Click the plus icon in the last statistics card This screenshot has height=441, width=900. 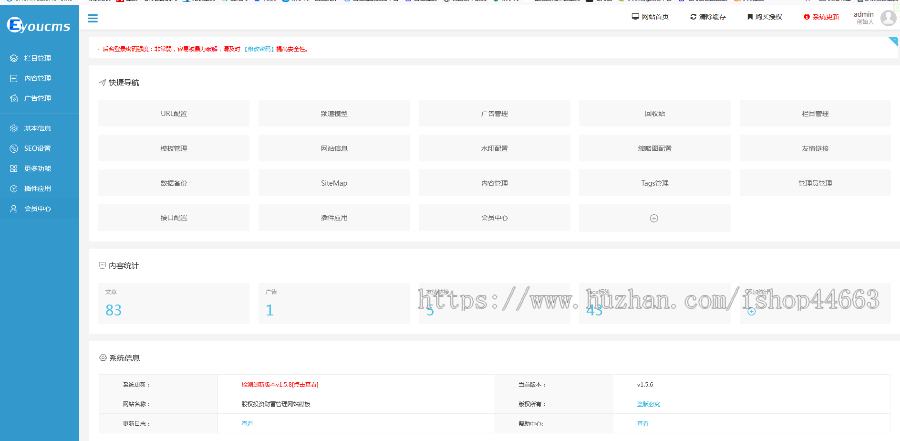click(x=752, y=311)
